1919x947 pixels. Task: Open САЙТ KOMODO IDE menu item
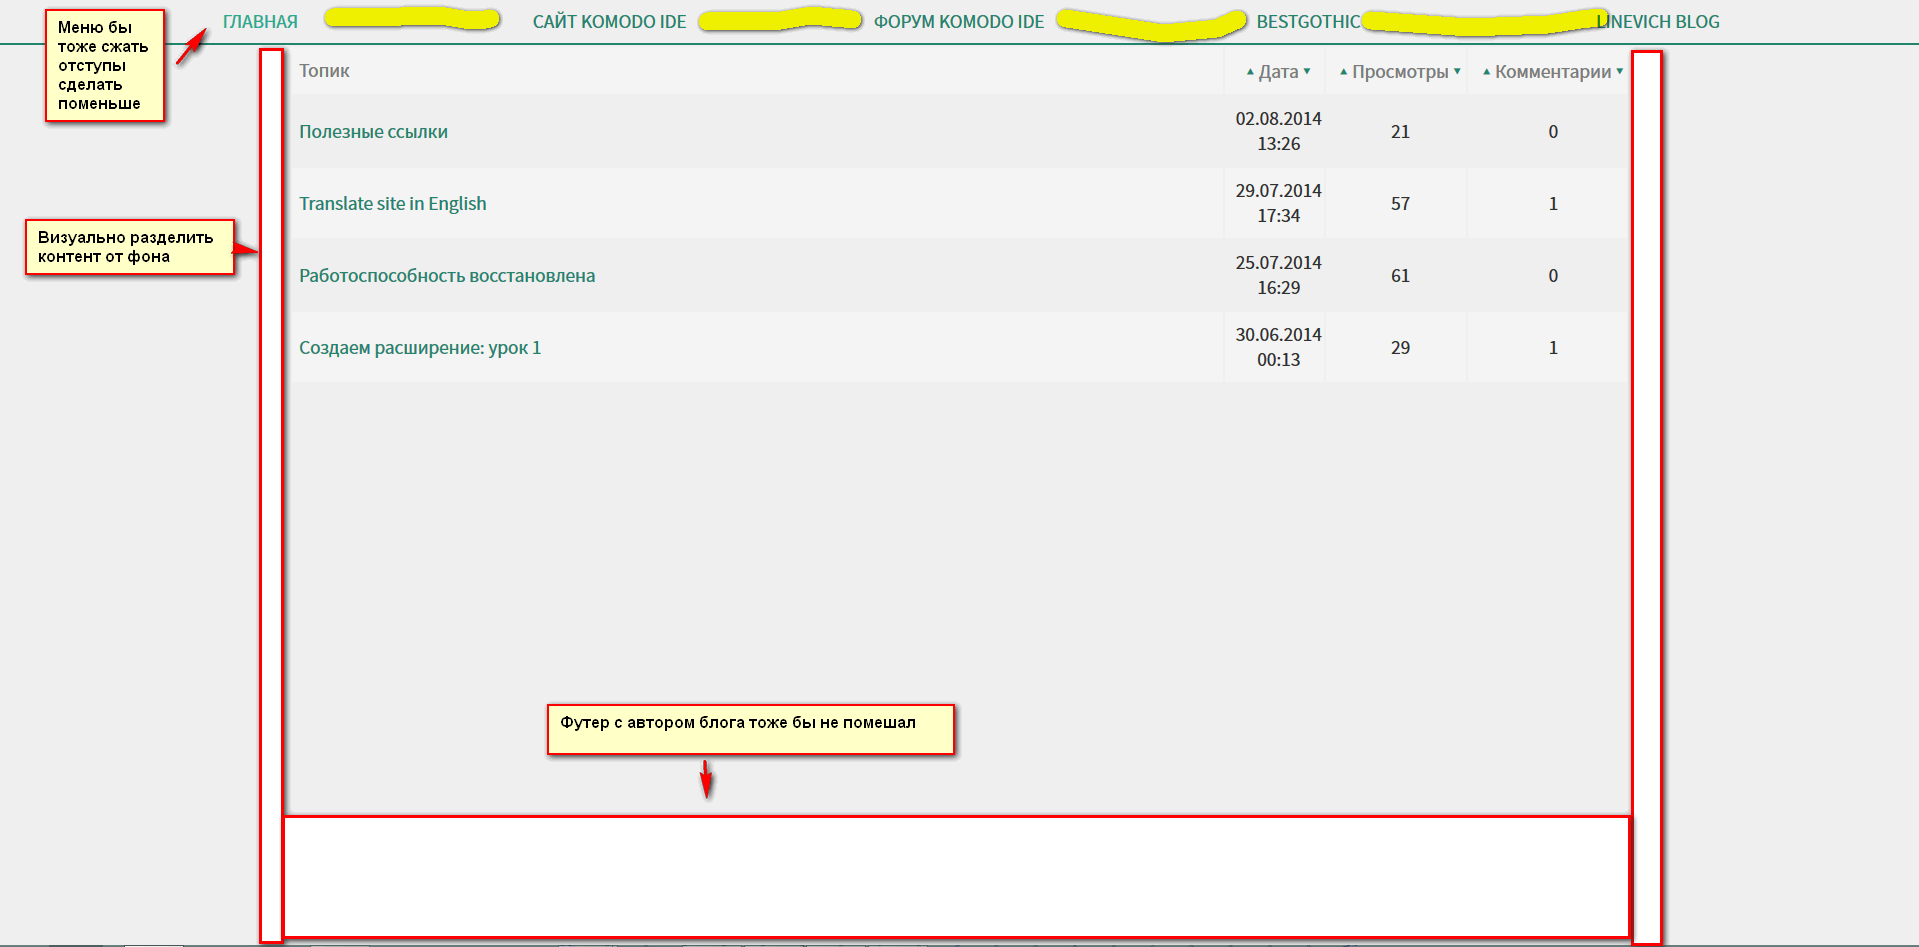click(x=609, y=22)
